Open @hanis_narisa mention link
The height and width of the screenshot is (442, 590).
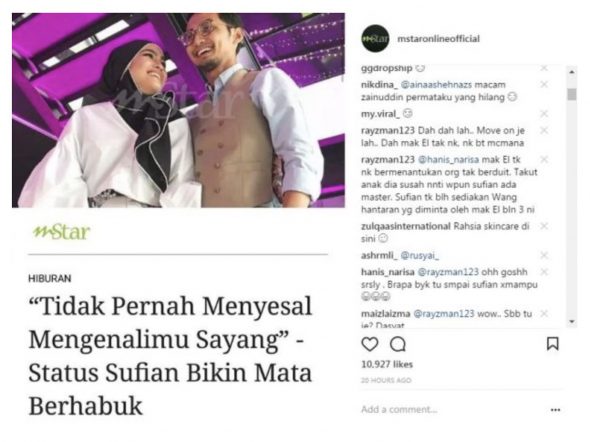point(449,159)
